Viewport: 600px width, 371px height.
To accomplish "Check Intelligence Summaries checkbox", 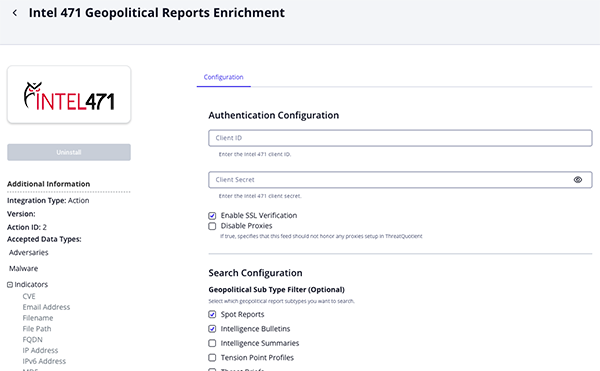I will pyautogui.click(x=212, y=343).
